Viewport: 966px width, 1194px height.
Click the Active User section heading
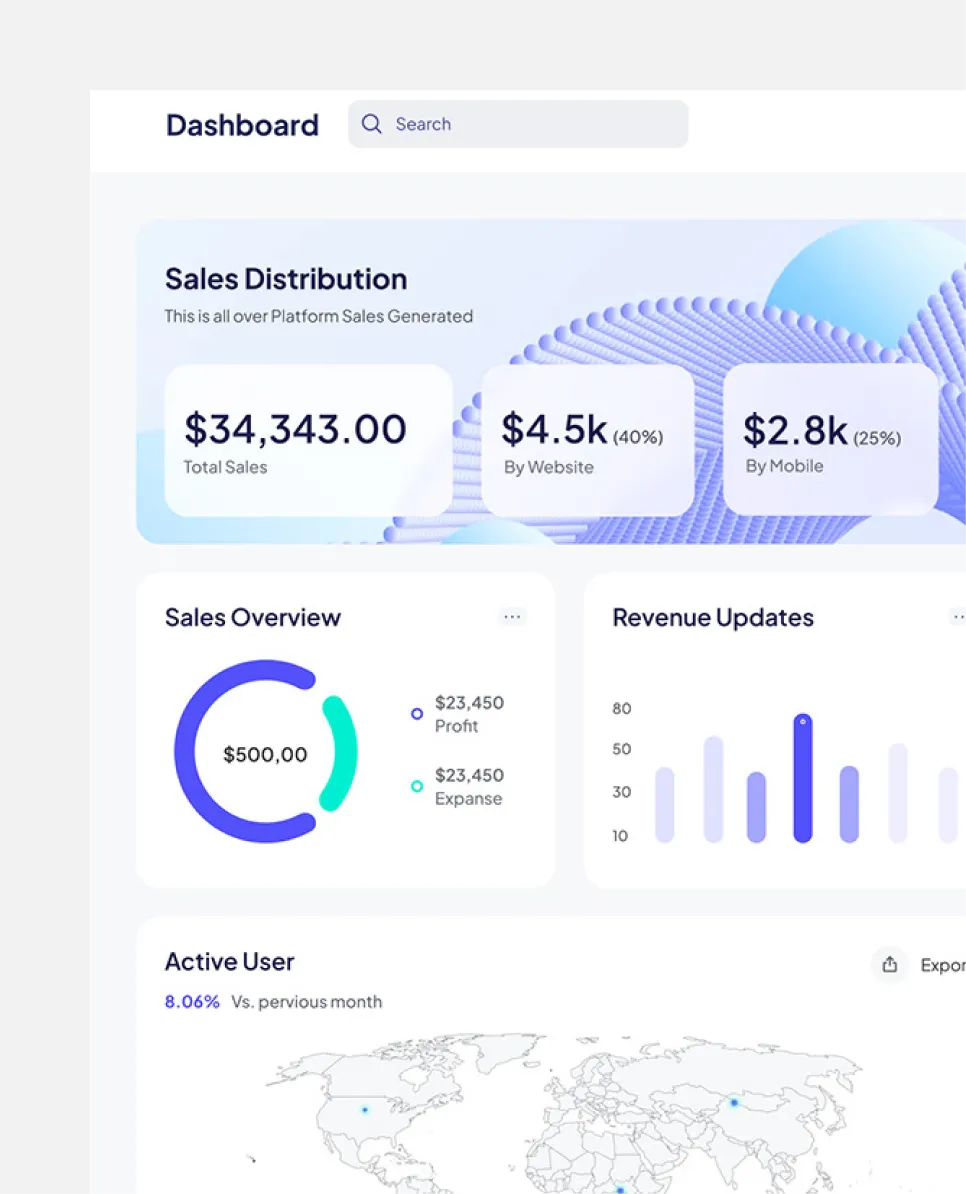pyautogui.click(x=229, y=961)
